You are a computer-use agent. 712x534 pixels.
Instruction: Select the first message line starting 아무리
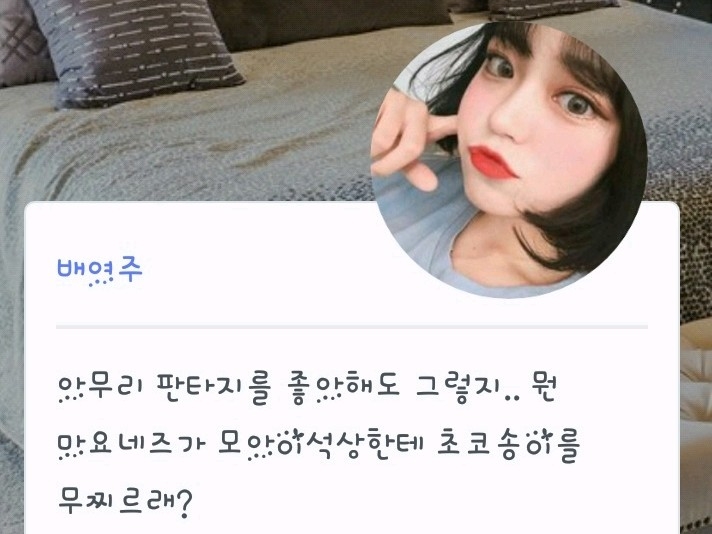point(307,390)
